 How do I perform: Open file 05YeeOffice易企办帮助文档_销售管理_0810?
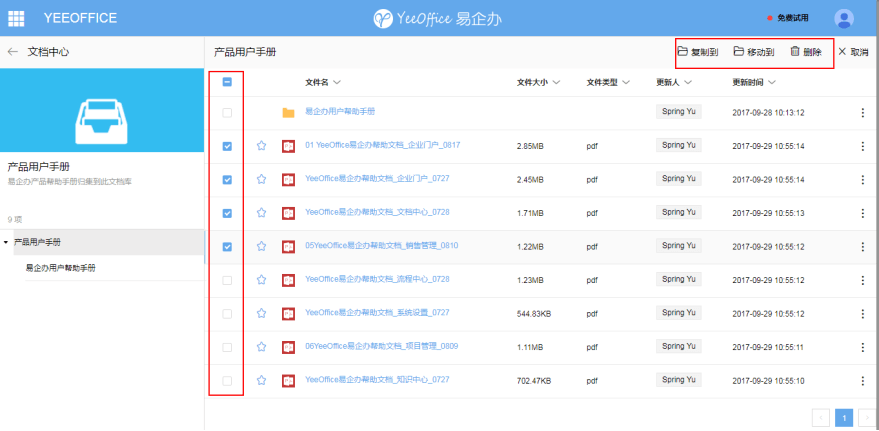(x=381, y=245)
